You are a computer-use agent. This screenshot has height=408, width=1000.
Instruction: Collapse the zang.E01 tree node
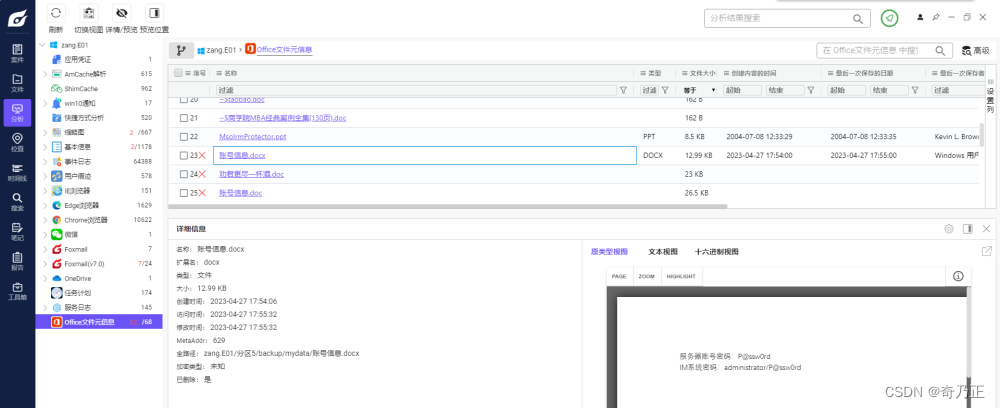[x=43, y=45]
